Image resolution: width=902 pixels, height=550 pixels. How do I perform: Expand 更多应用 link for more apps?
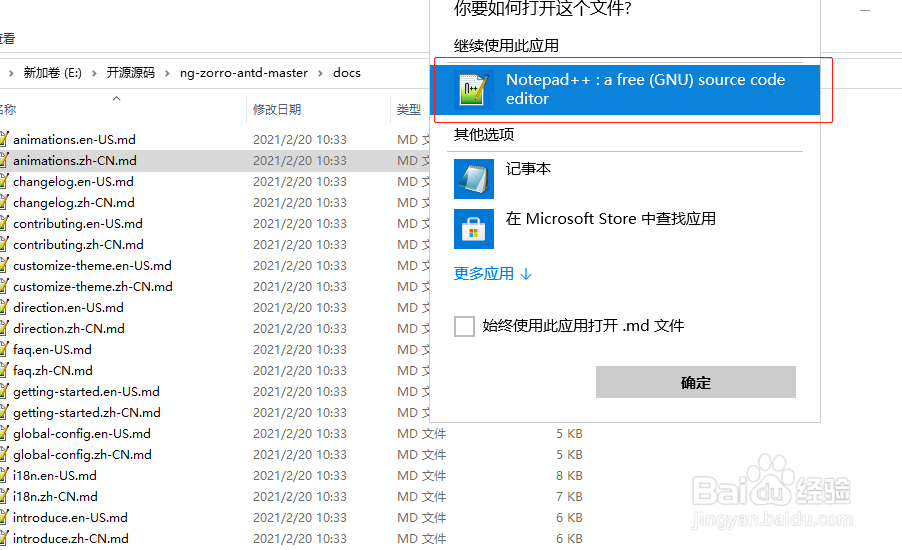pos(493,274)
